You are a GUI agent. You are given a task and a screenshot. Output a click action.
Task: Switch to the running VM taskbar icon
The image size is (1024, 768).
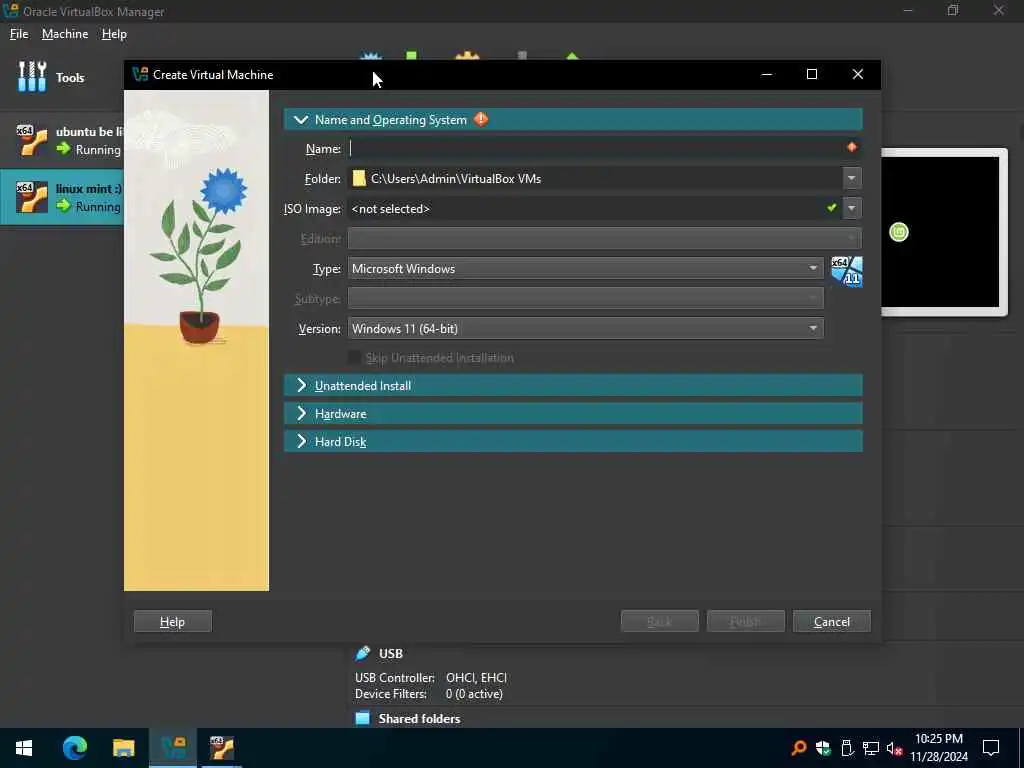click(221, 748)
